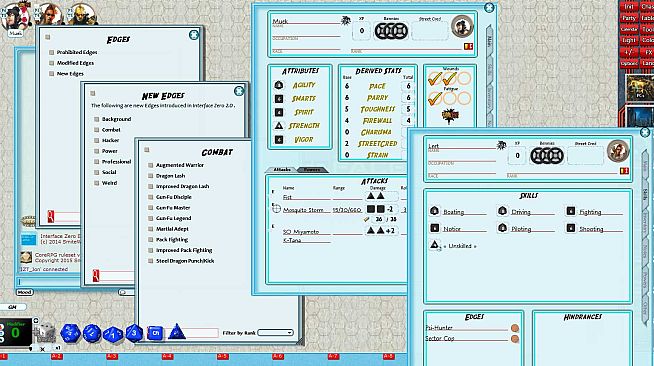Roll the blue d4 pyramid die
The height and width of the screenshot is (366, 654).
[x=177, y=332]
